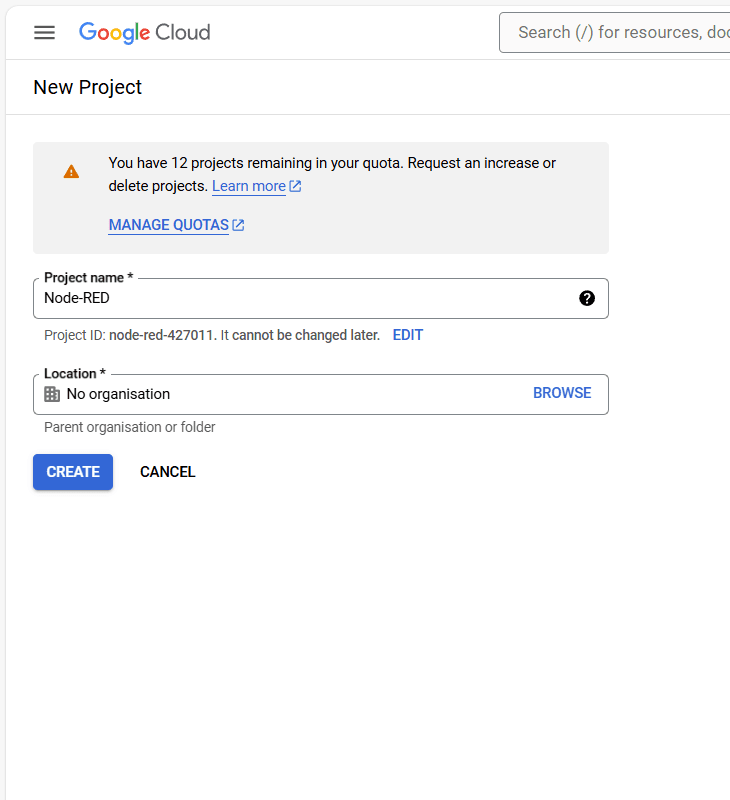Click BROWSE to pick a parent organisation
The width and height of the screenshot is (730, 800).
click(562, 392)
